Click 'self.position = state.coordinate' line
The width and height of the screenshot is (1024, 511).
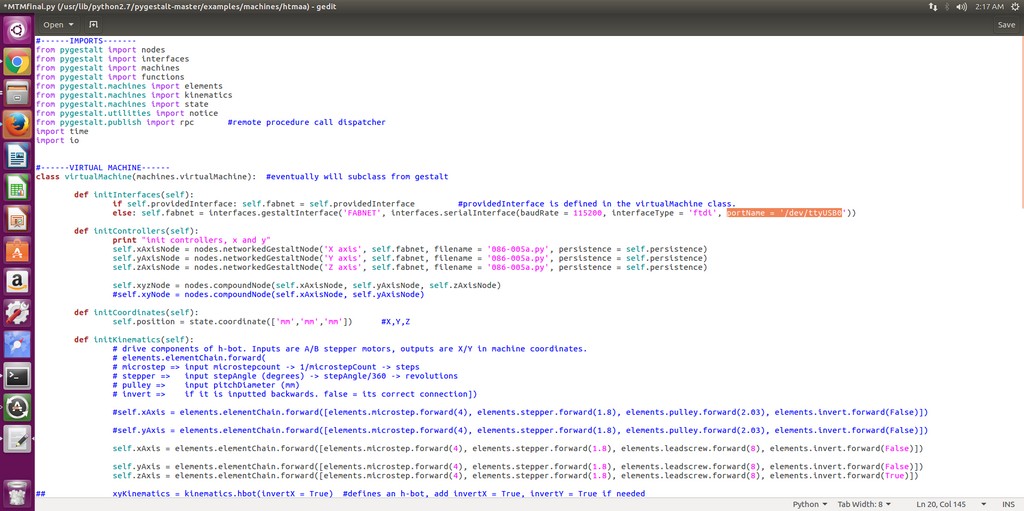232,321
